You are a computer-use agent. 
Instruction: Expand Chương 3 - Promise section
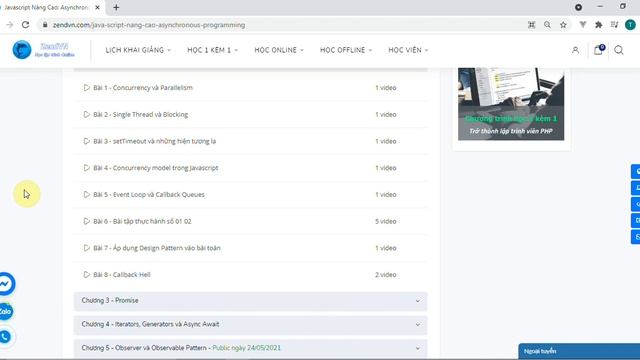tap(251, 301)
